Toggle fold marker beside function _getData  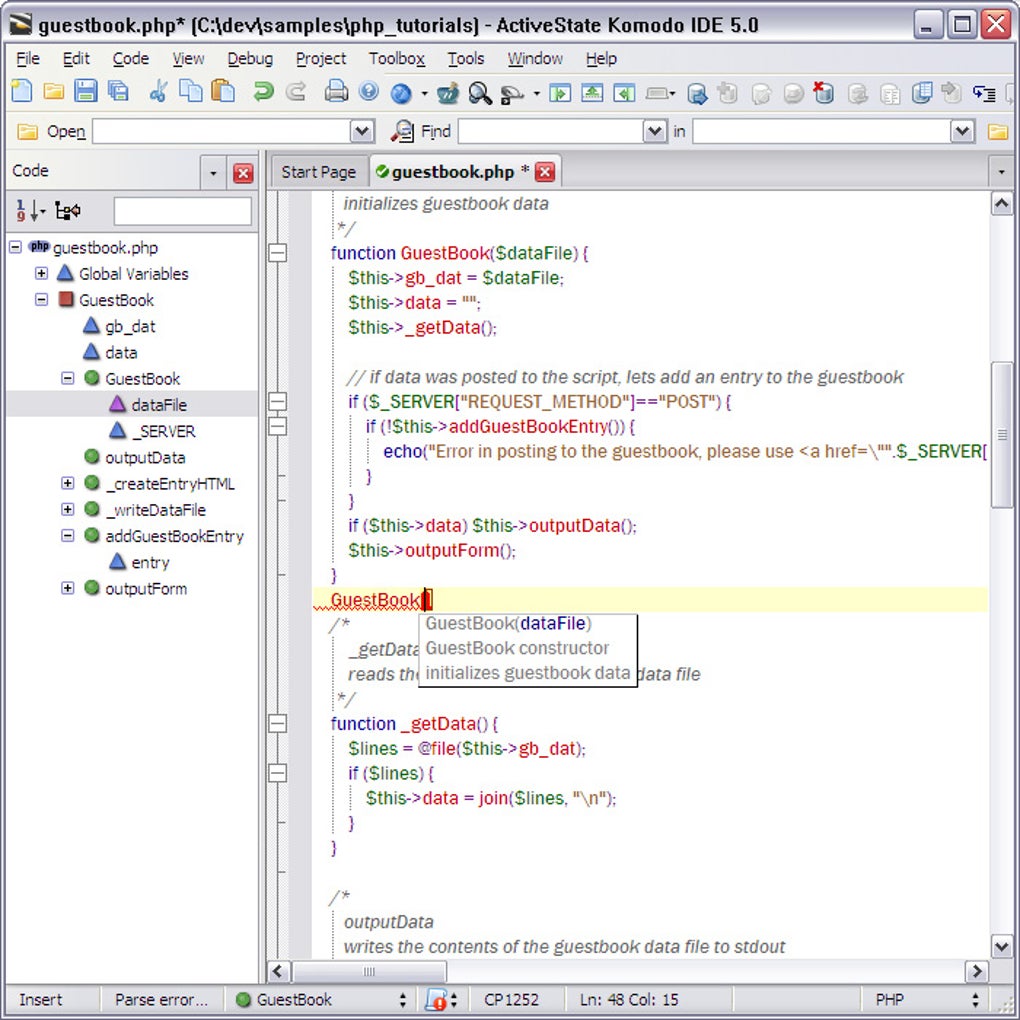(x=278, y=723)
